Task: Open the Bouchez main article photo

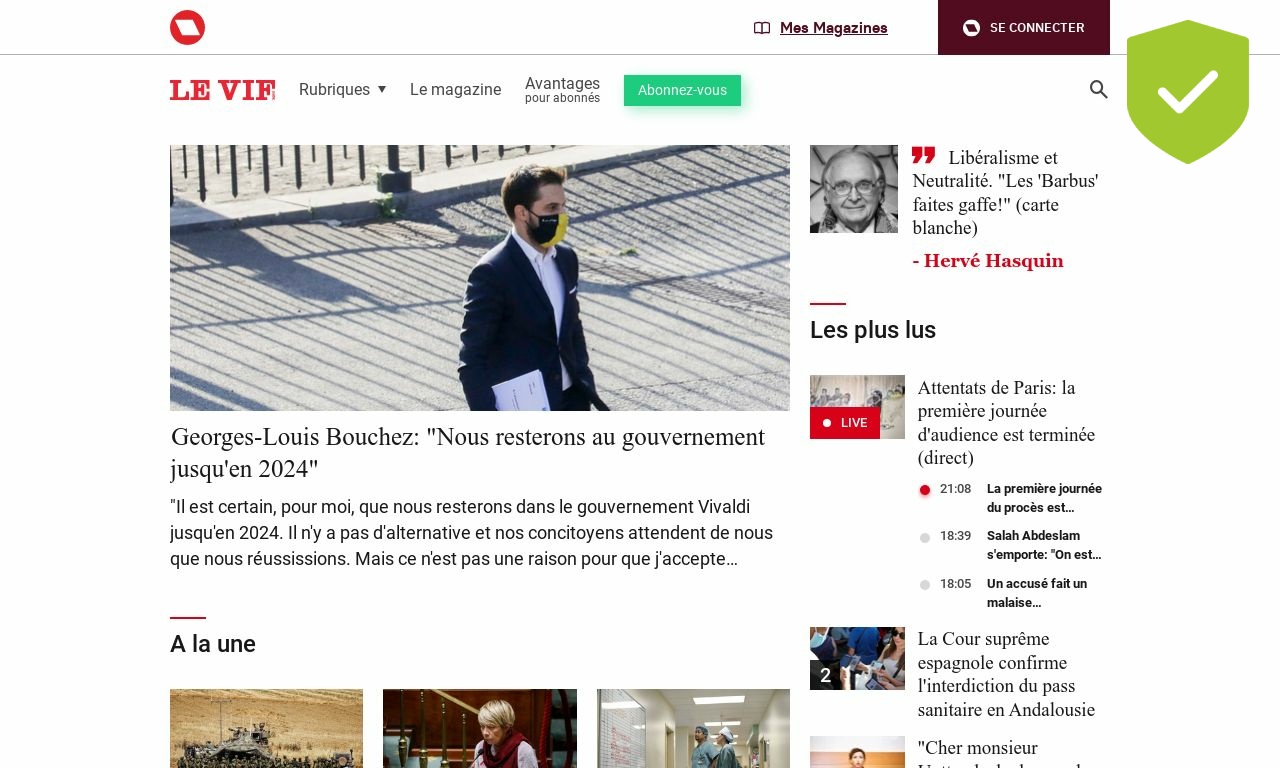Action: point(480,278)
